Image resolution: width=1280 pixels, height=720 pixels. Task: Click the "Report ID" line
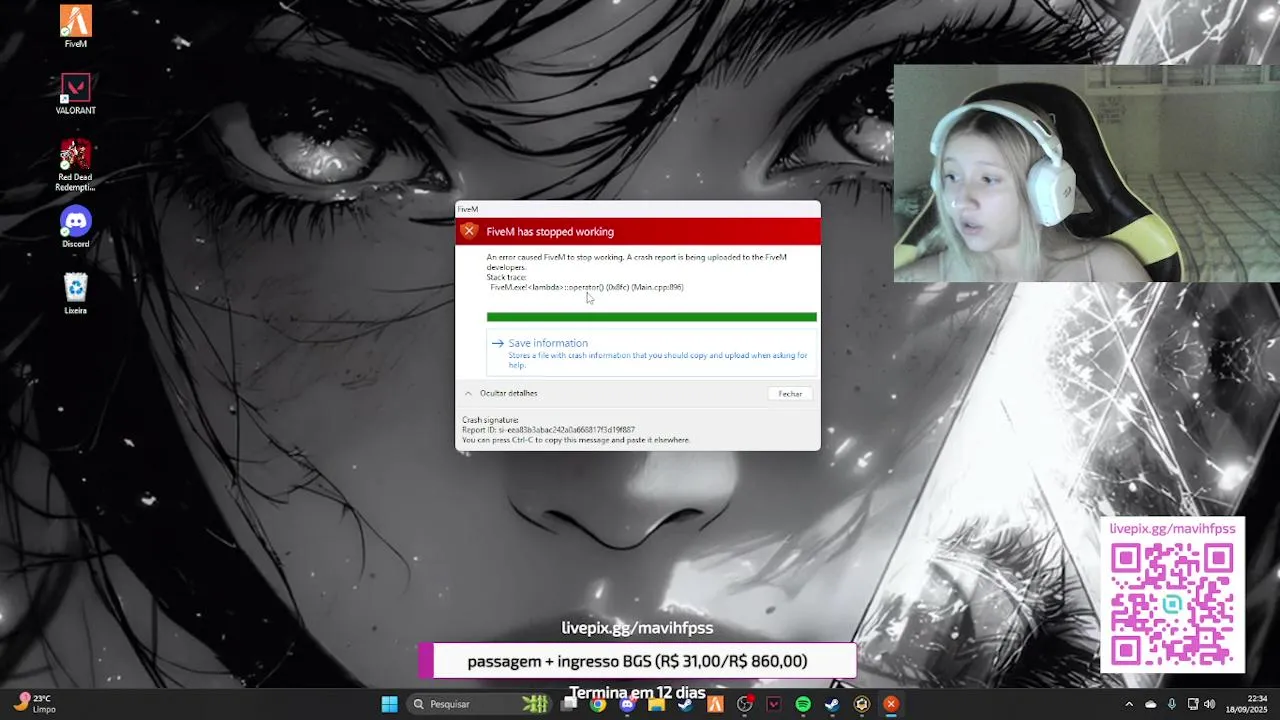coord(548,430)
